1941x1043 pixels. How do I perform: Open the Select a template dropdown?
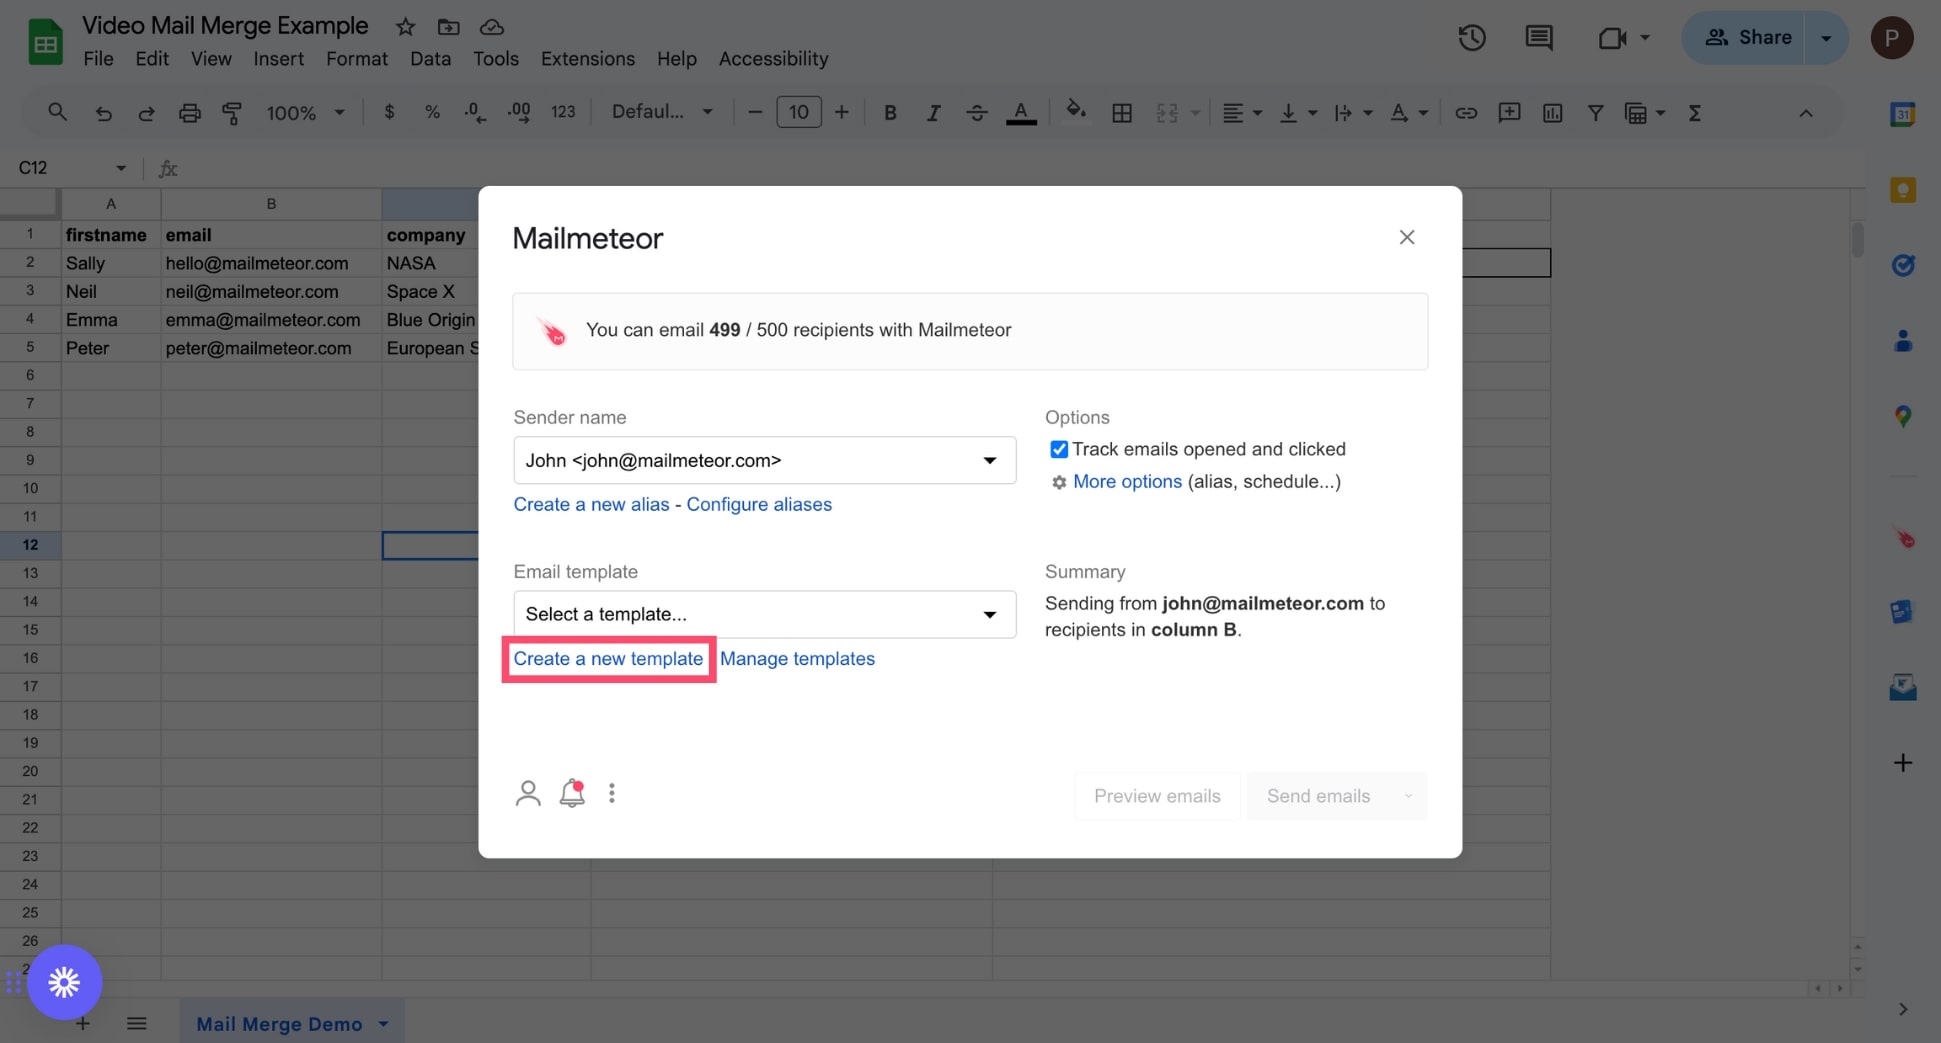point(764,614)
